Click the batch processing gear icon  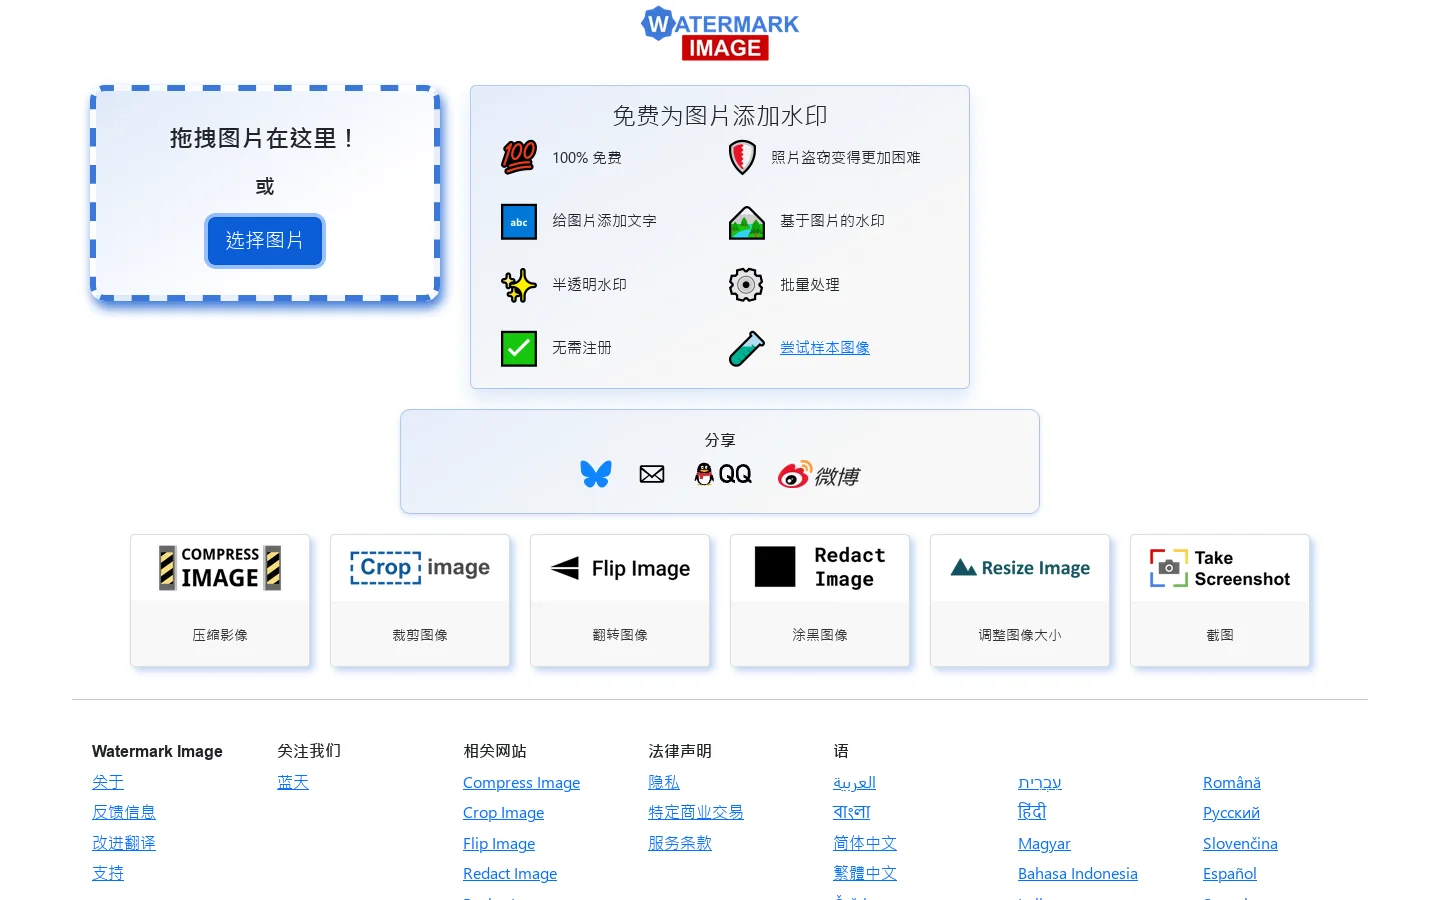tap(746, 285)
